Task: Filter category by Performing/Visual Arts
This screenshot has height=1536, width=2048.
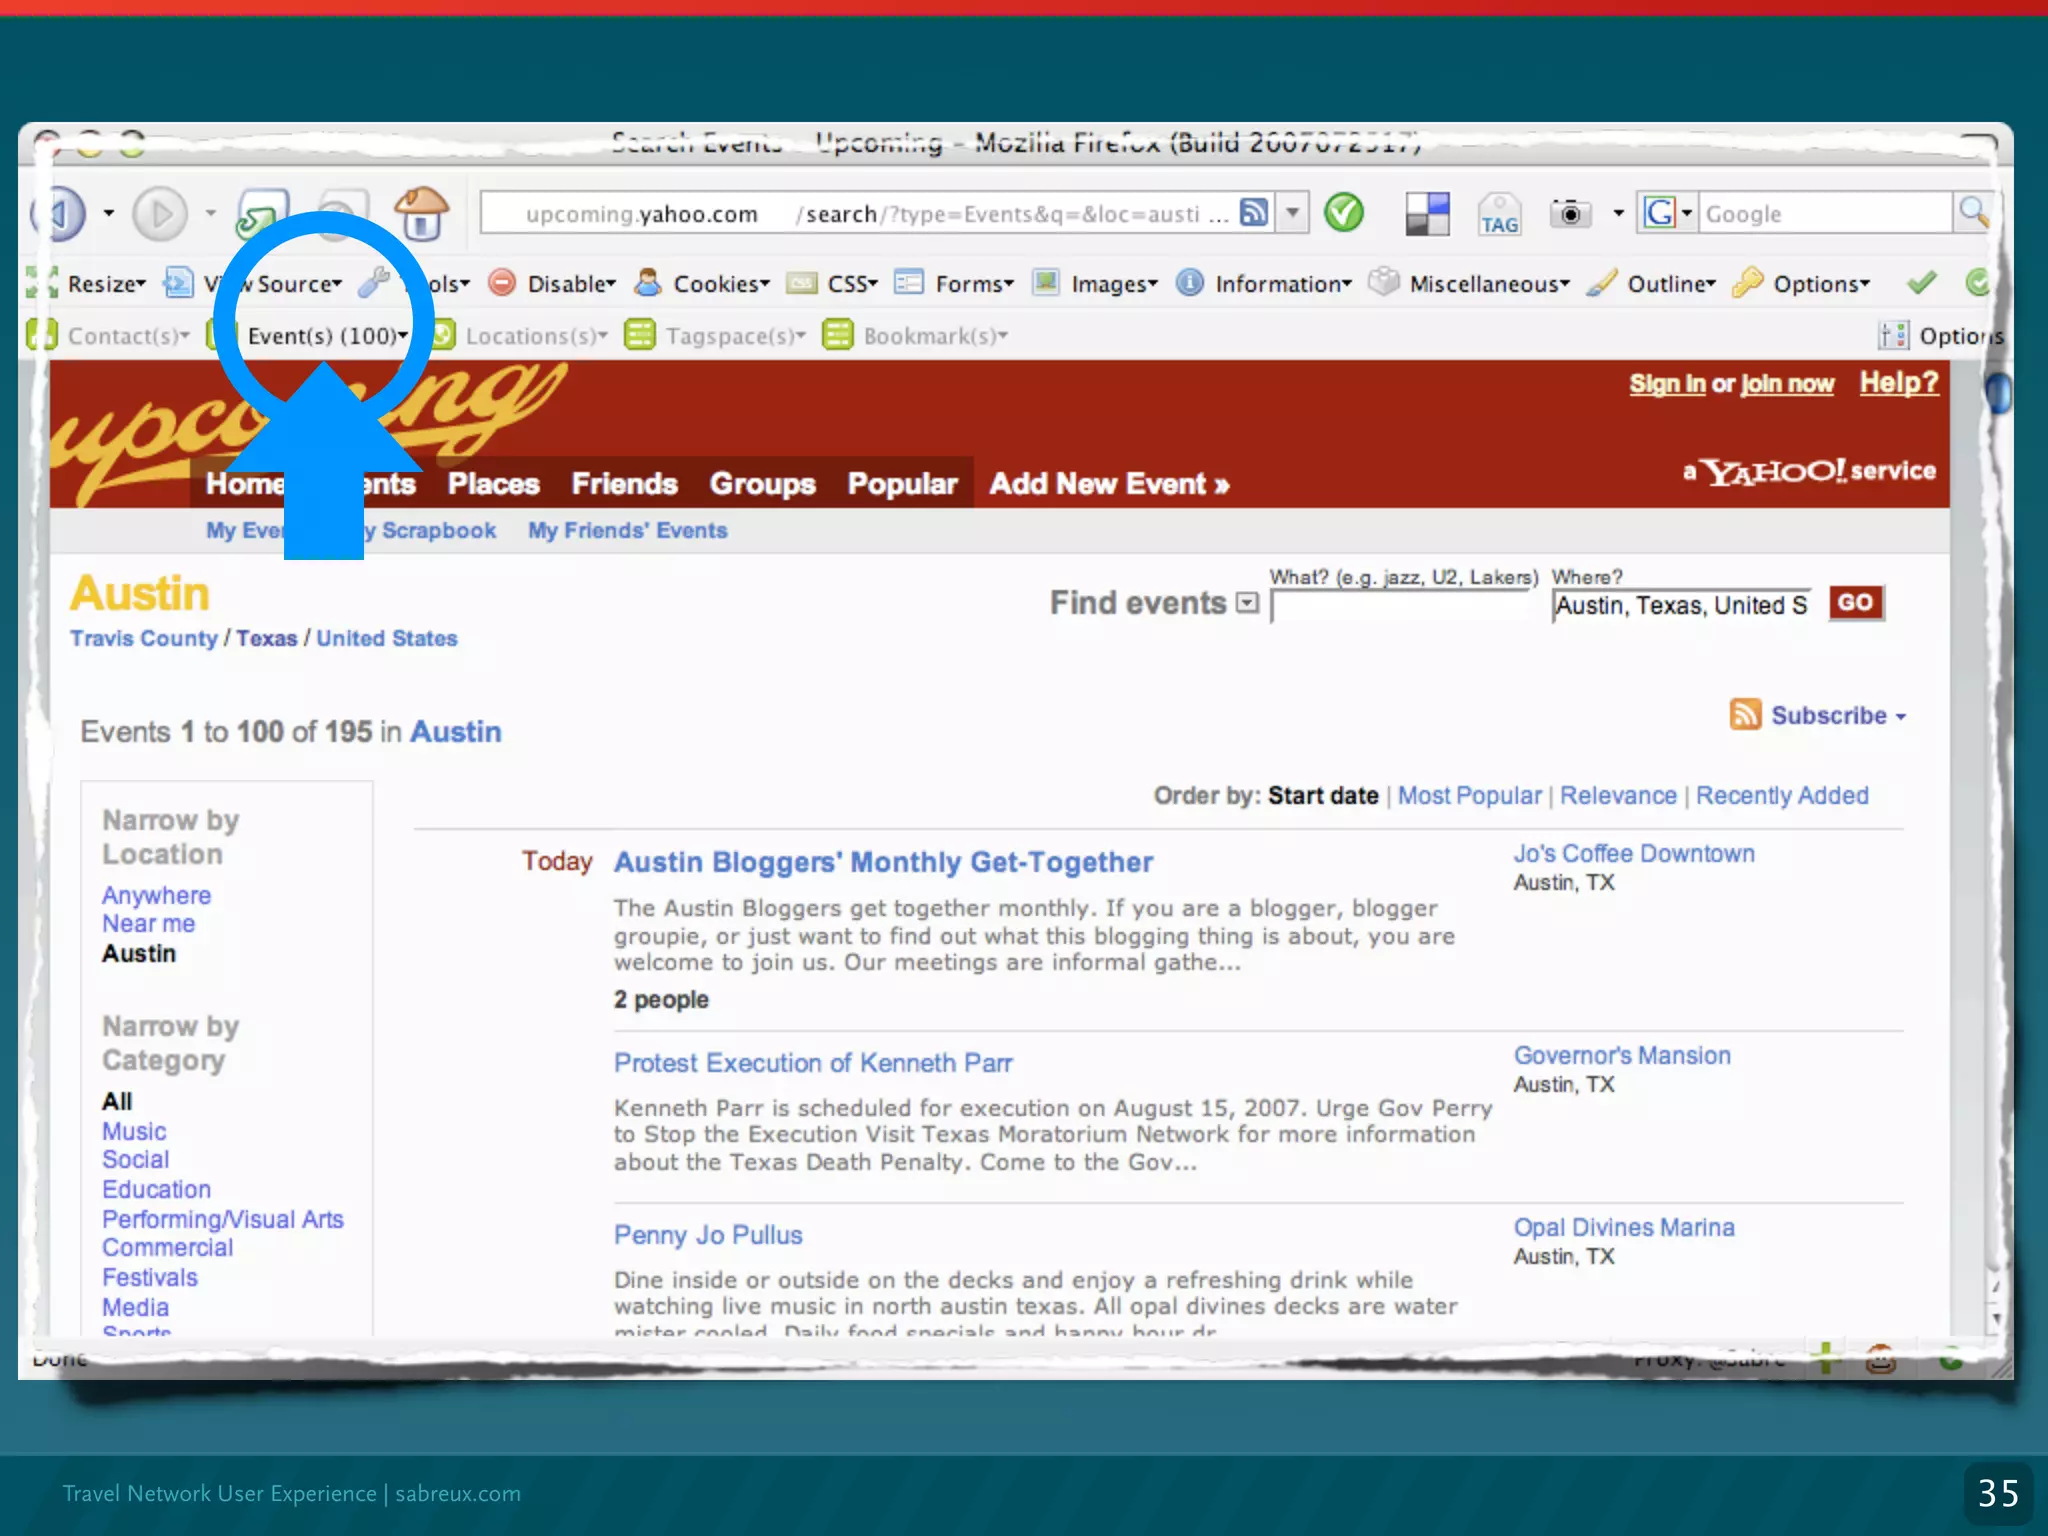Action: [222, 1219]
